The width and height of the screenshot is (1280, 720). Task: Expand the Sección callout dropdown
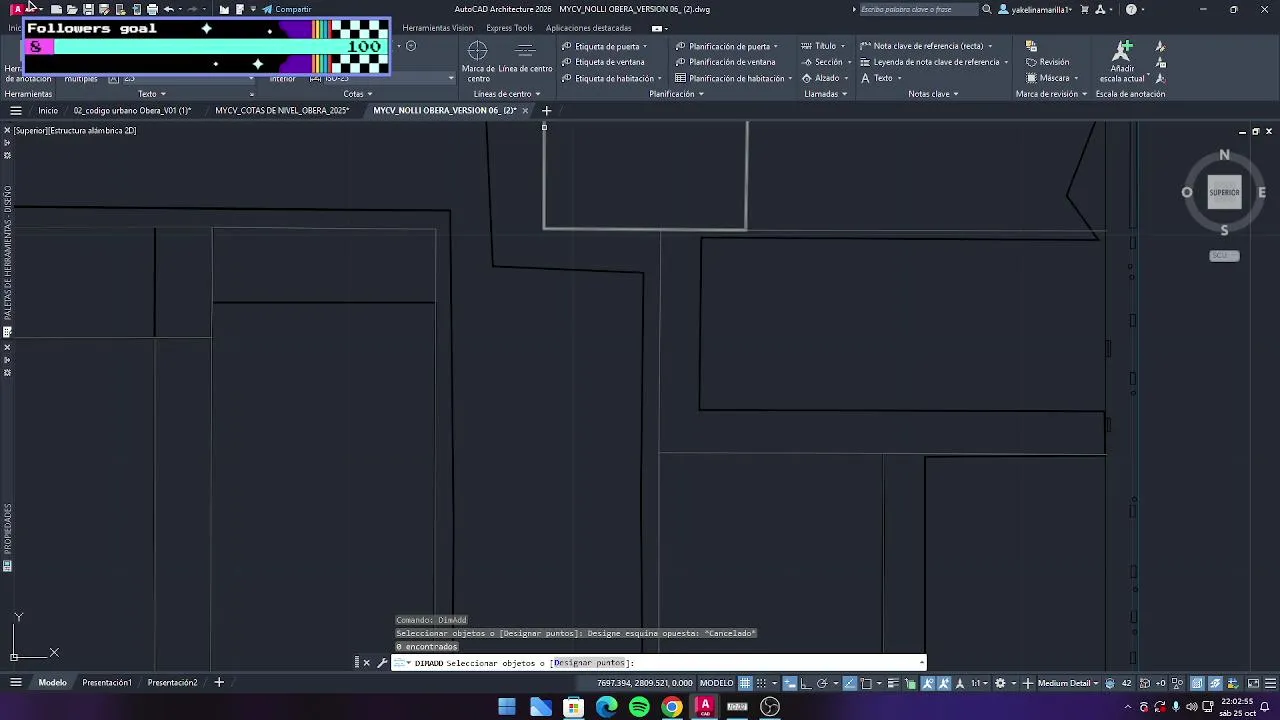point(849,62)
